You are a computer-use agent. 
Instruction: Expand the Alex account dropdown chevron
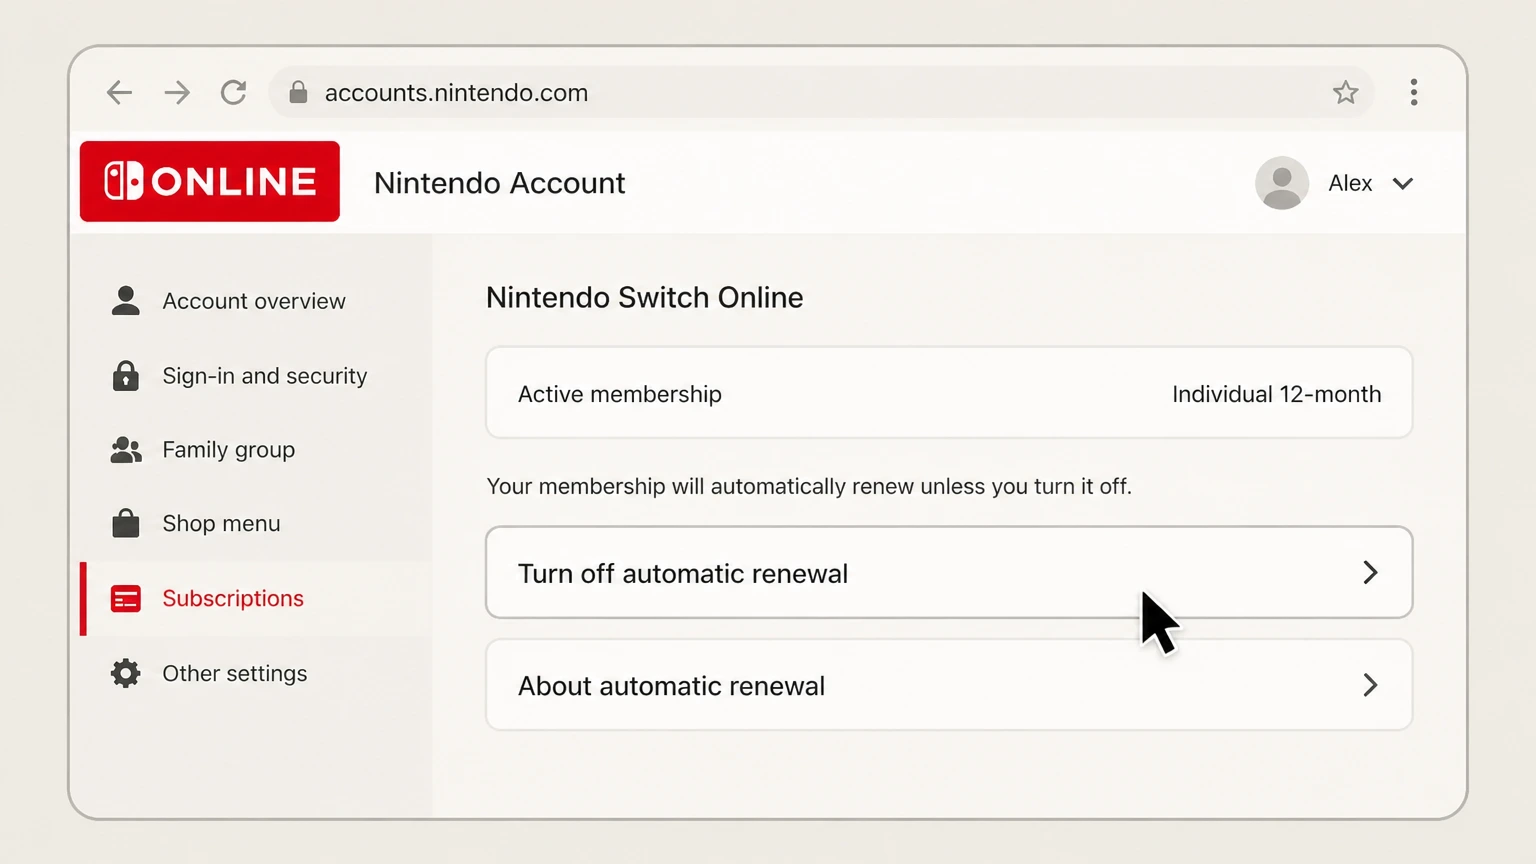(1403, 184)
